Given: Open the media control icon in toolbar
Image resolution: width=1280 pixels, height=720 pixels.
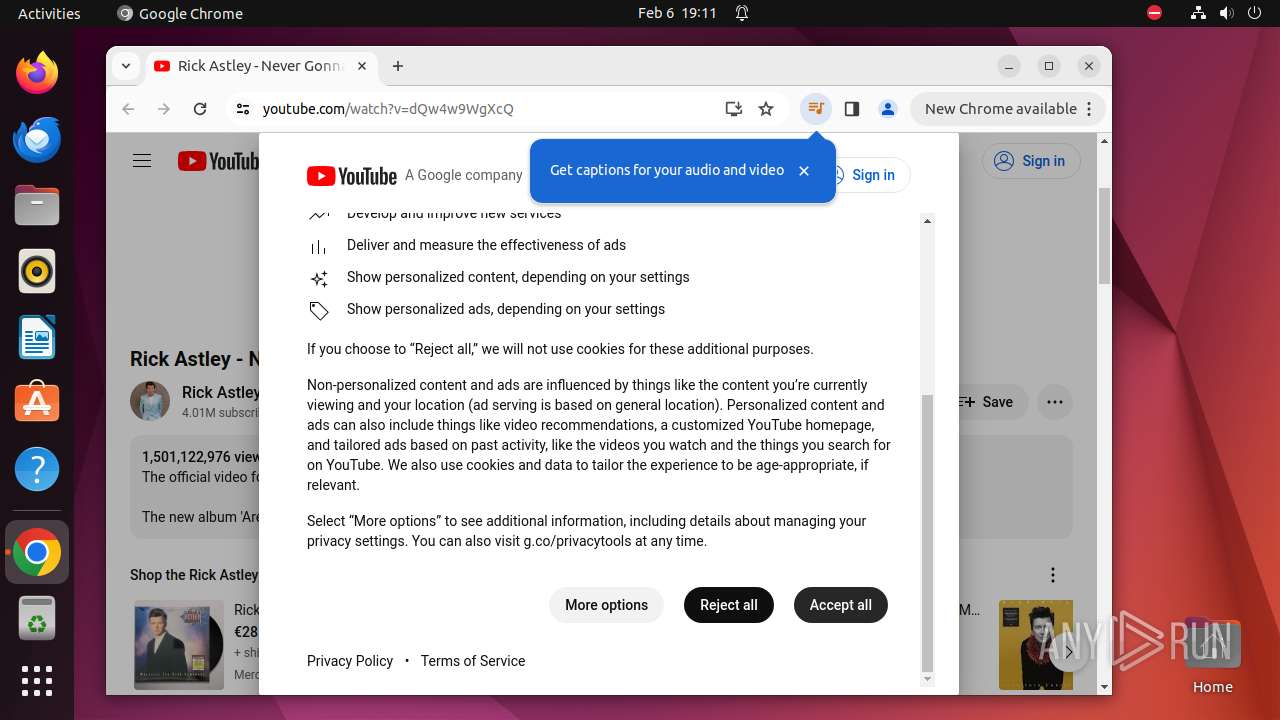Looking at the screenshot, I should pyautogui.click(x=816, y=109).
